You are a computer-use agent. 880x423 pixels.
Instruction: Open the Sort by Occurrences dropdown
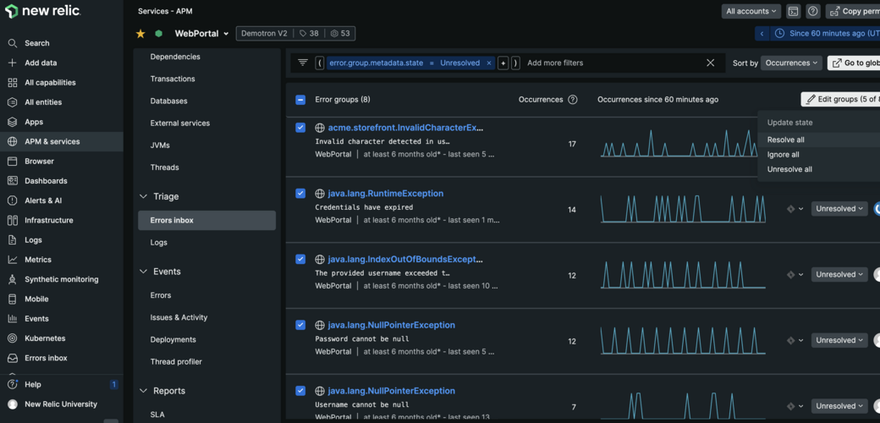tap(791, 63)
